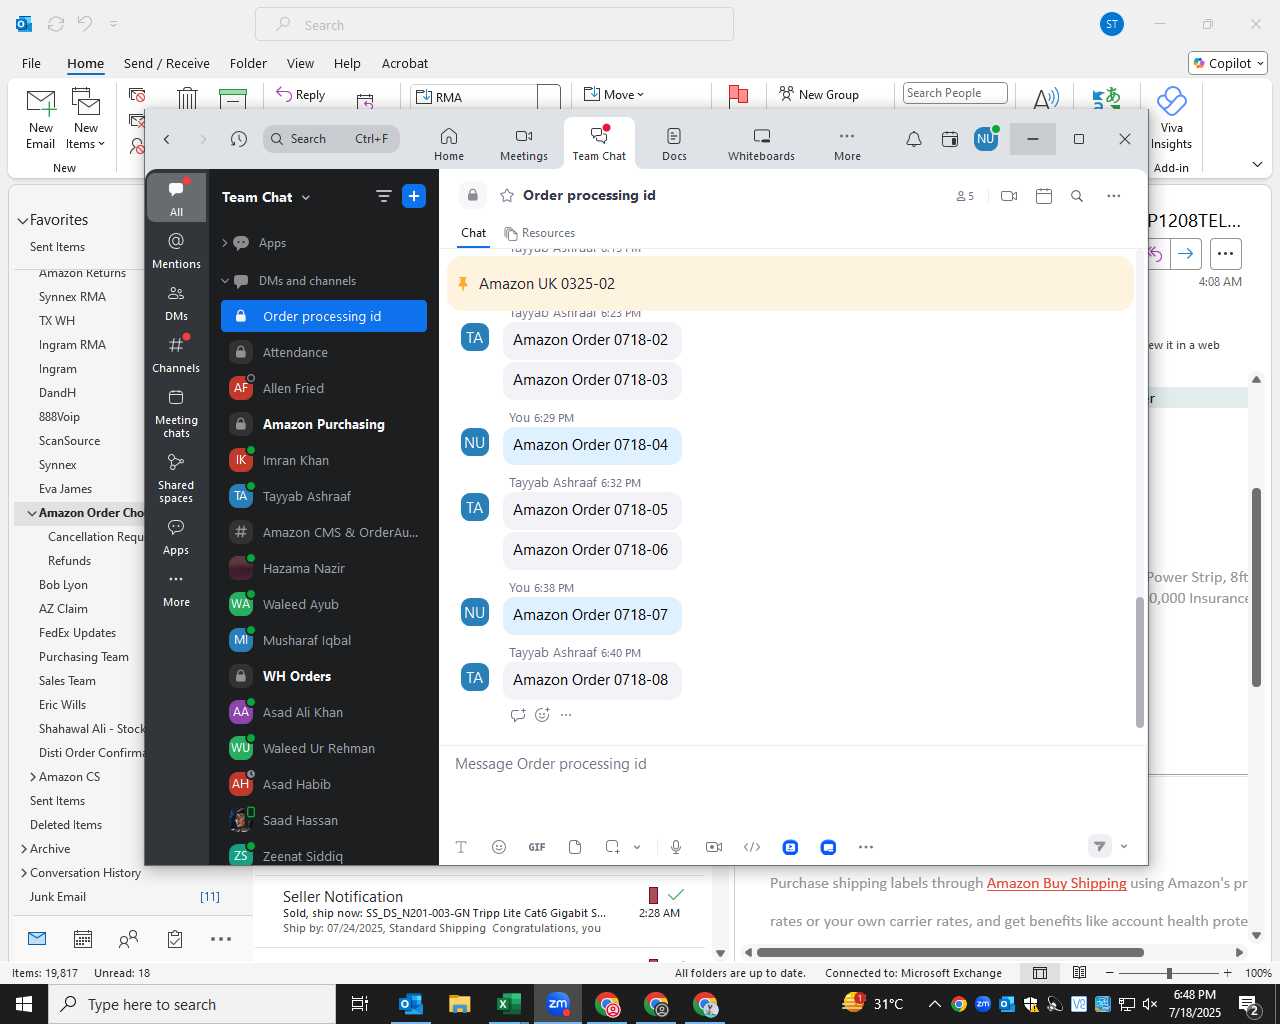Open Send / Receive ribbon tab
Image resolution: width=1280 pixels, height=1024 pixels.
click(x=167, y=63)
